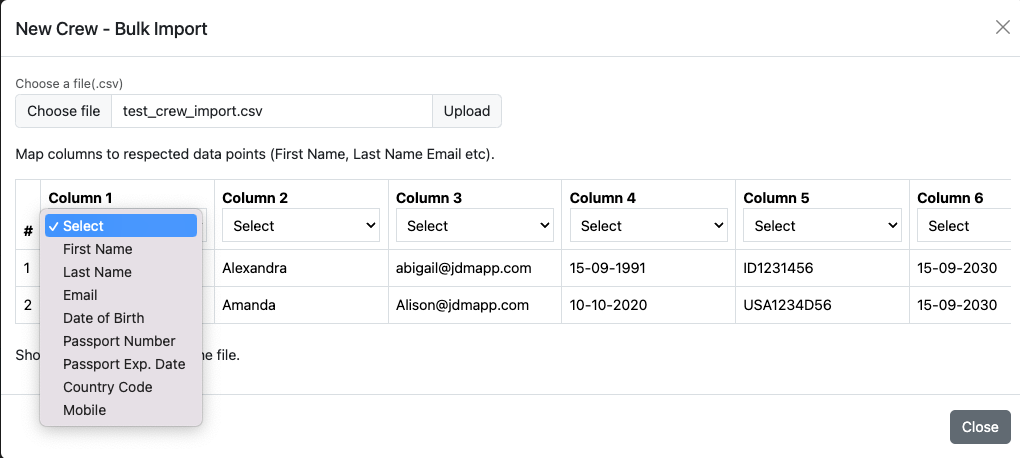1020x458 pixels.
Task: Choose Date of Birth option
Action: [103, 318]
